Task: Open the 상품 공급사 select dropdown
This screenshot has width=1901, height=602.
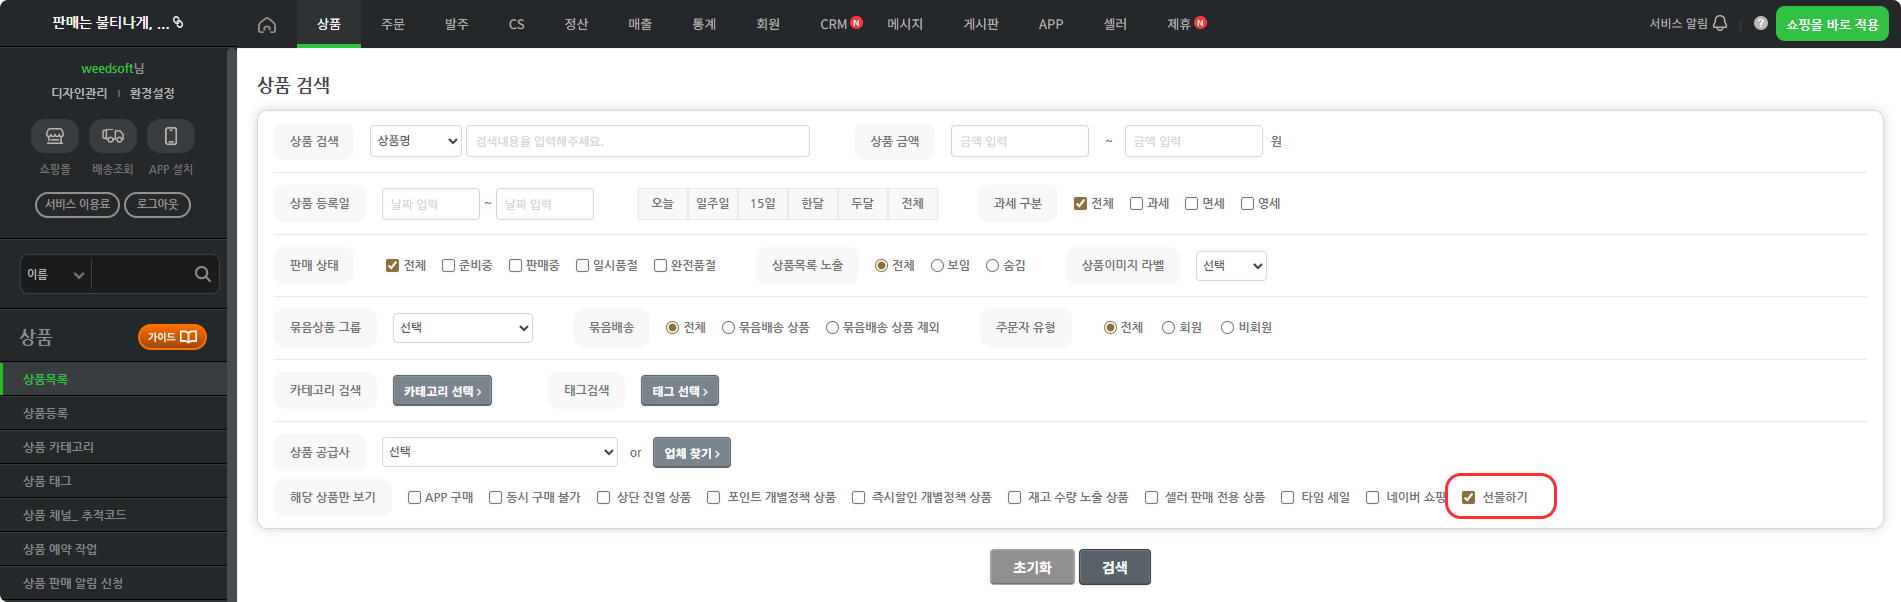Action: [500, 452]
